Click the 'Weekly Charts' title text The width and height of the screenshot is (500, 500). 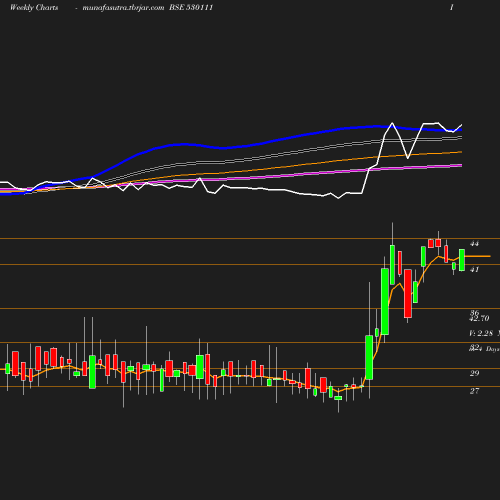(x=34, y=8)
